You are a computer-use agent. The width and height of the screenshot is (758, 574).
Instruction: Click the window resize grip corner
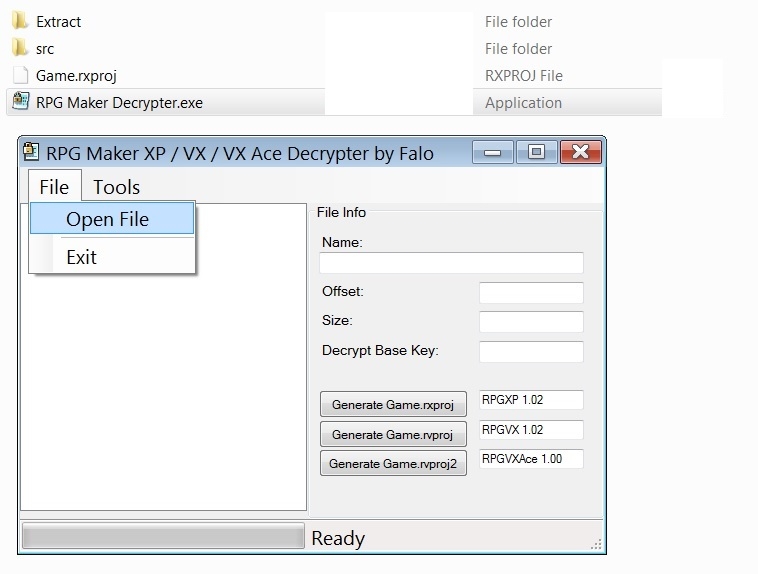coord(597,544)
